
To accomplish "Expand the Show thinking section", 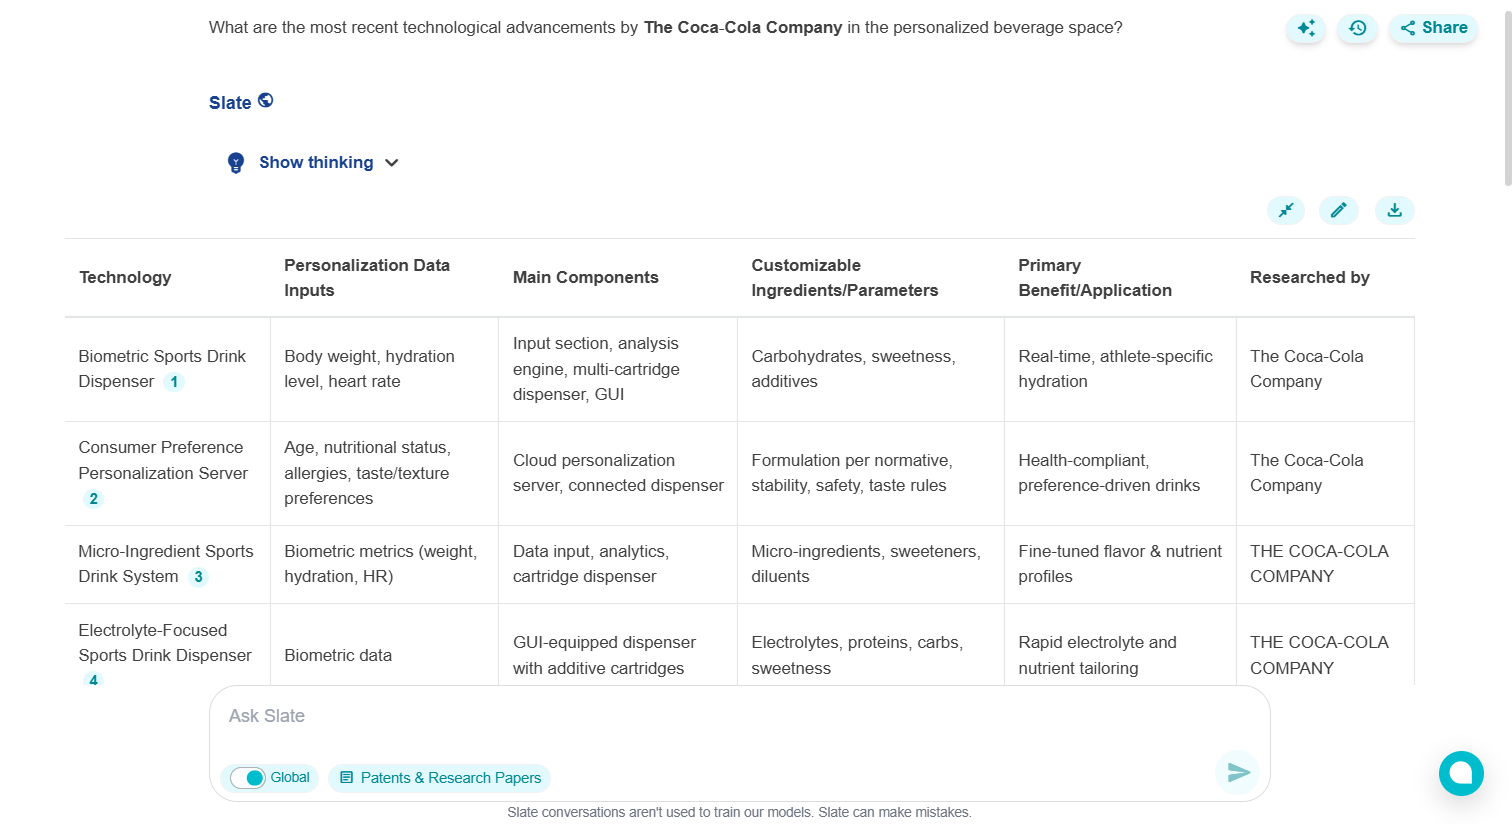I will click(315, 162).
